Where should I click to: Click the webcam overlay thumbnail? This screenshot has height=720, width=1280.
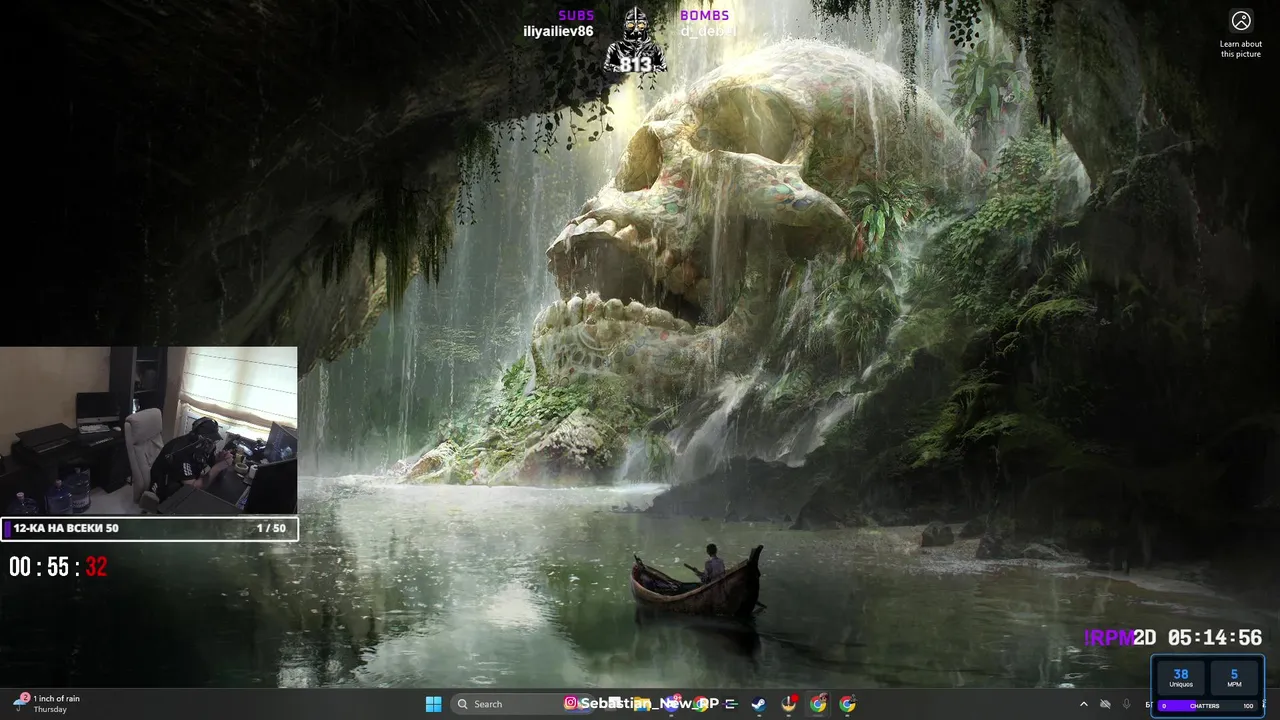[149, 430]
